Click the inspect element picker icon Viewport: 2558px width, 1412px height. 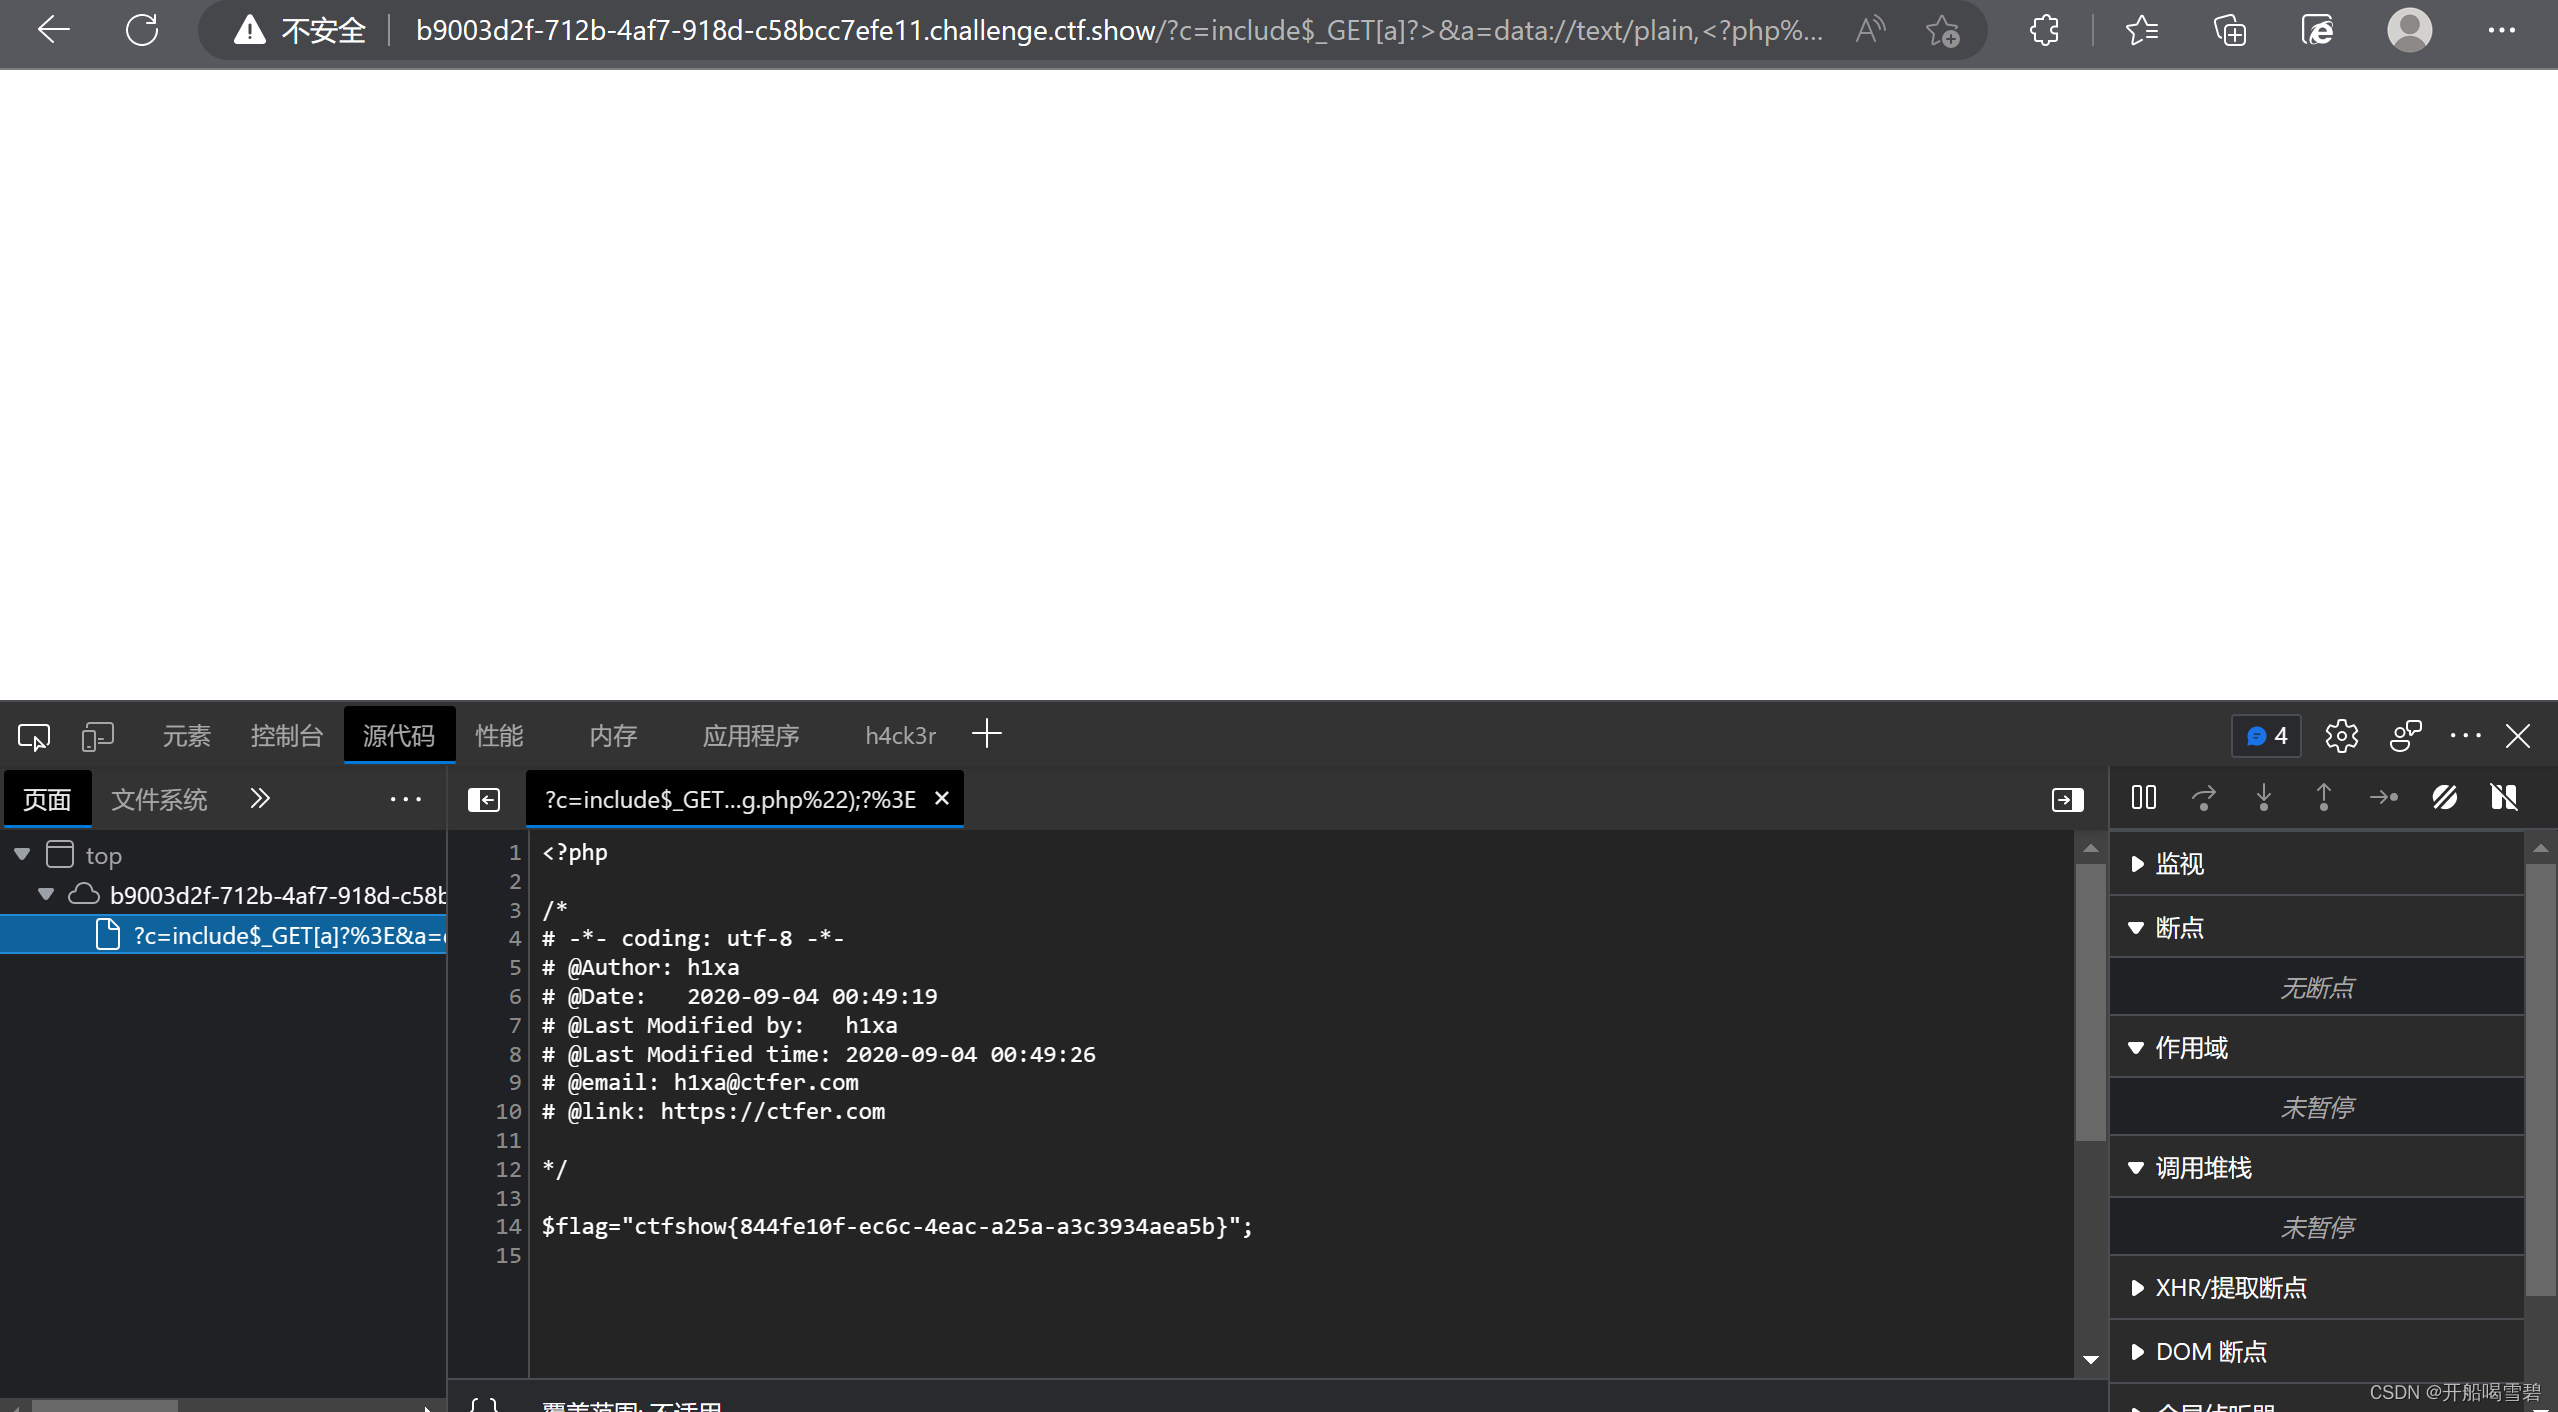[x=34, y=737]
